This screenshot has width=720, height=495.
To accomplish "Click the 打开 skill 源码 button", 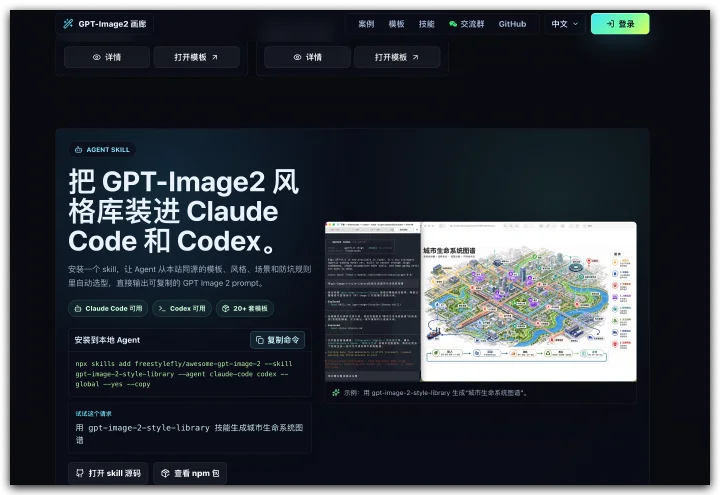I will click(x=108, y=473).
